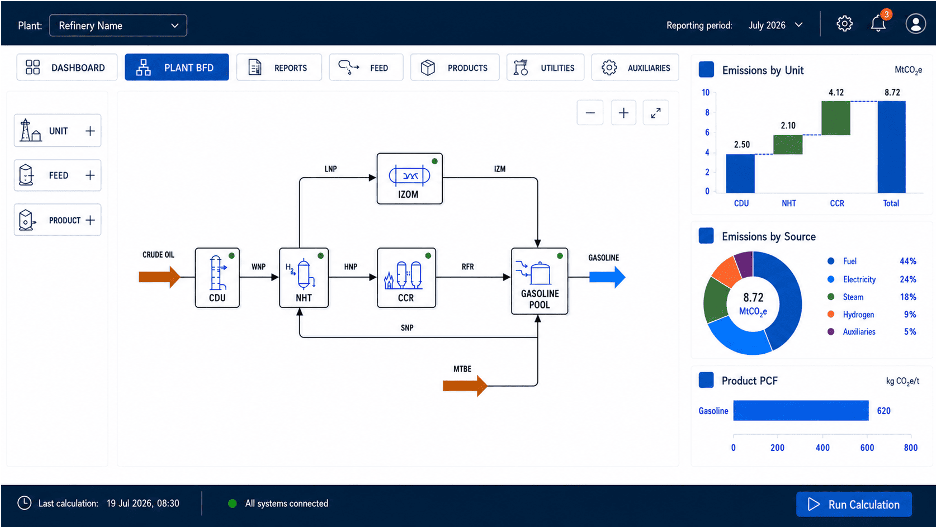936x528 pixels.
Task: Open the Feed tab
Action: tap(366, 67)
